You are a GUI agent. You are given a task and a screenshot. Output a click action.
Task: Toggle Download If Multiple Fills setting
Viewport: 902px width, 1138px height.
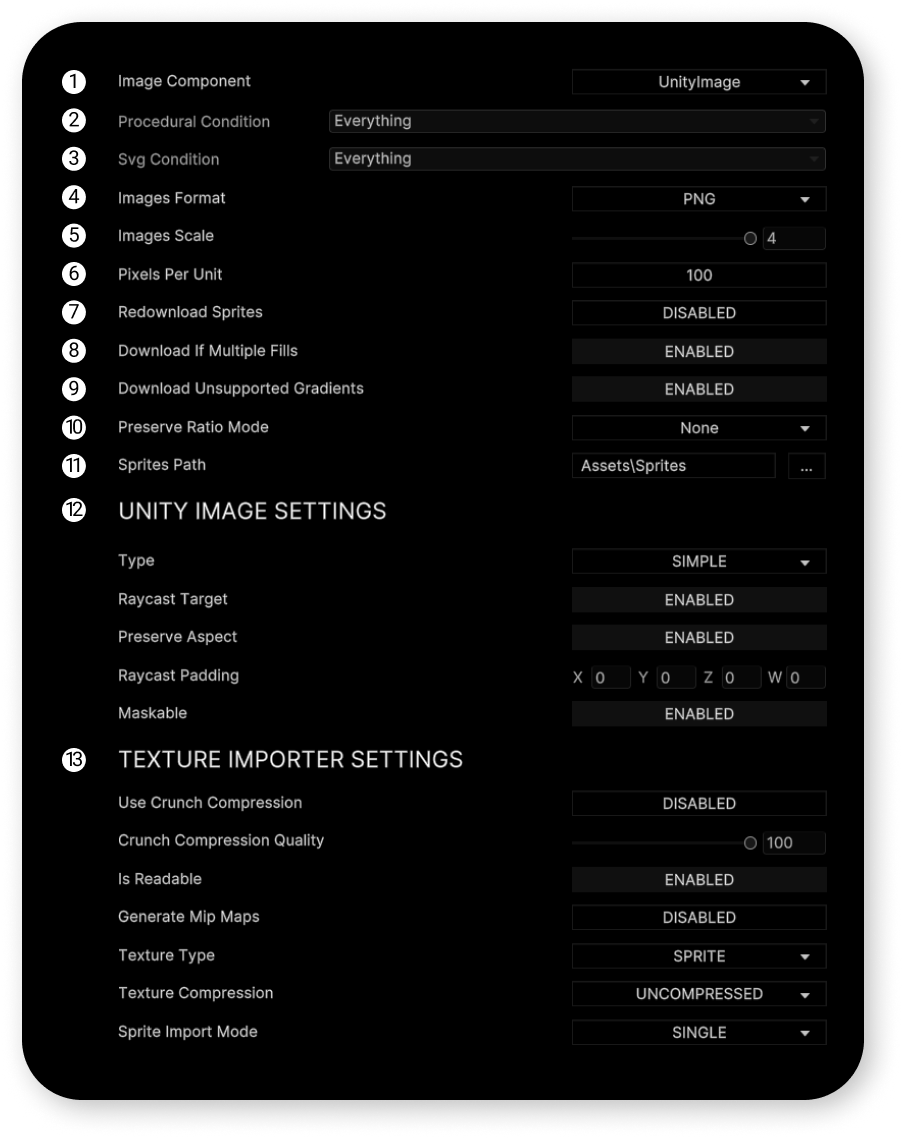(x=699, y=351)
